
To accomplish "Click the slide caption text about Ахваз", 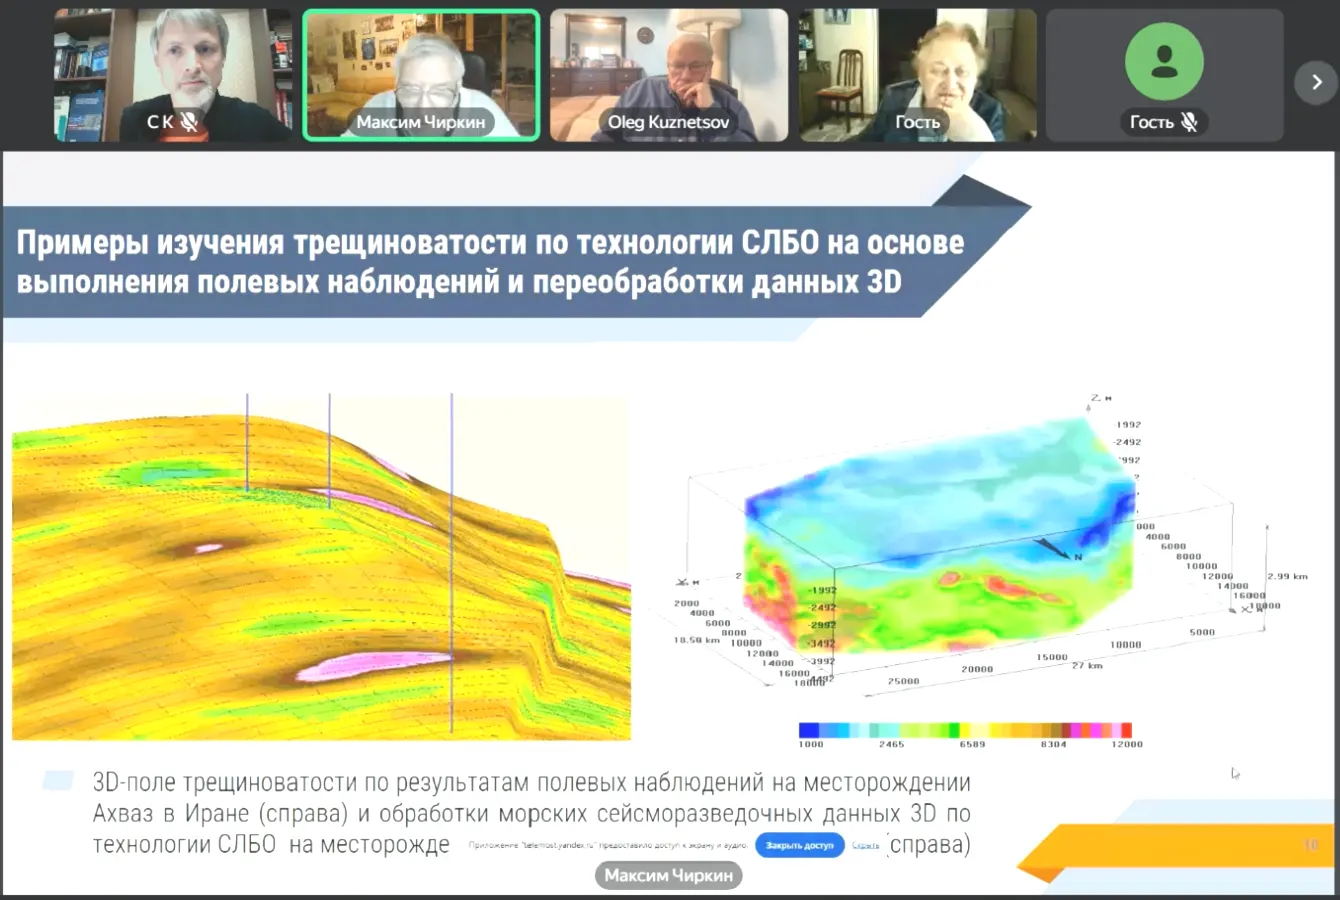I will 530,812.
